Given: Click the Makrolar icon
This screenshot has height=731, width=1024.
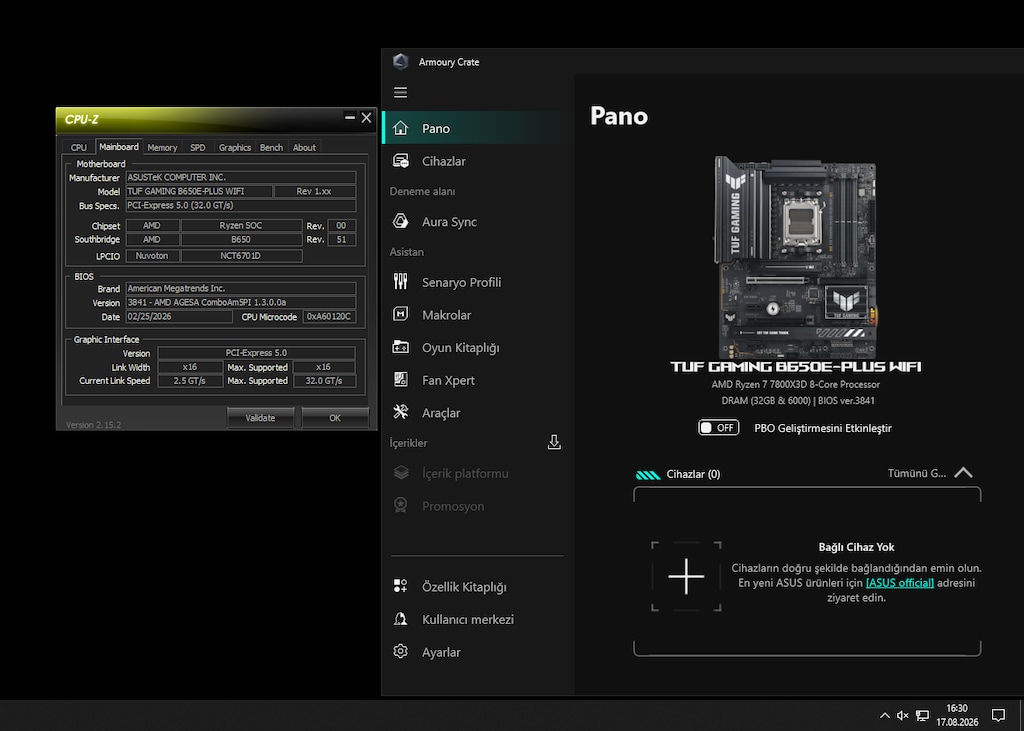Looking at the screenshot, I should coord(400,314).
